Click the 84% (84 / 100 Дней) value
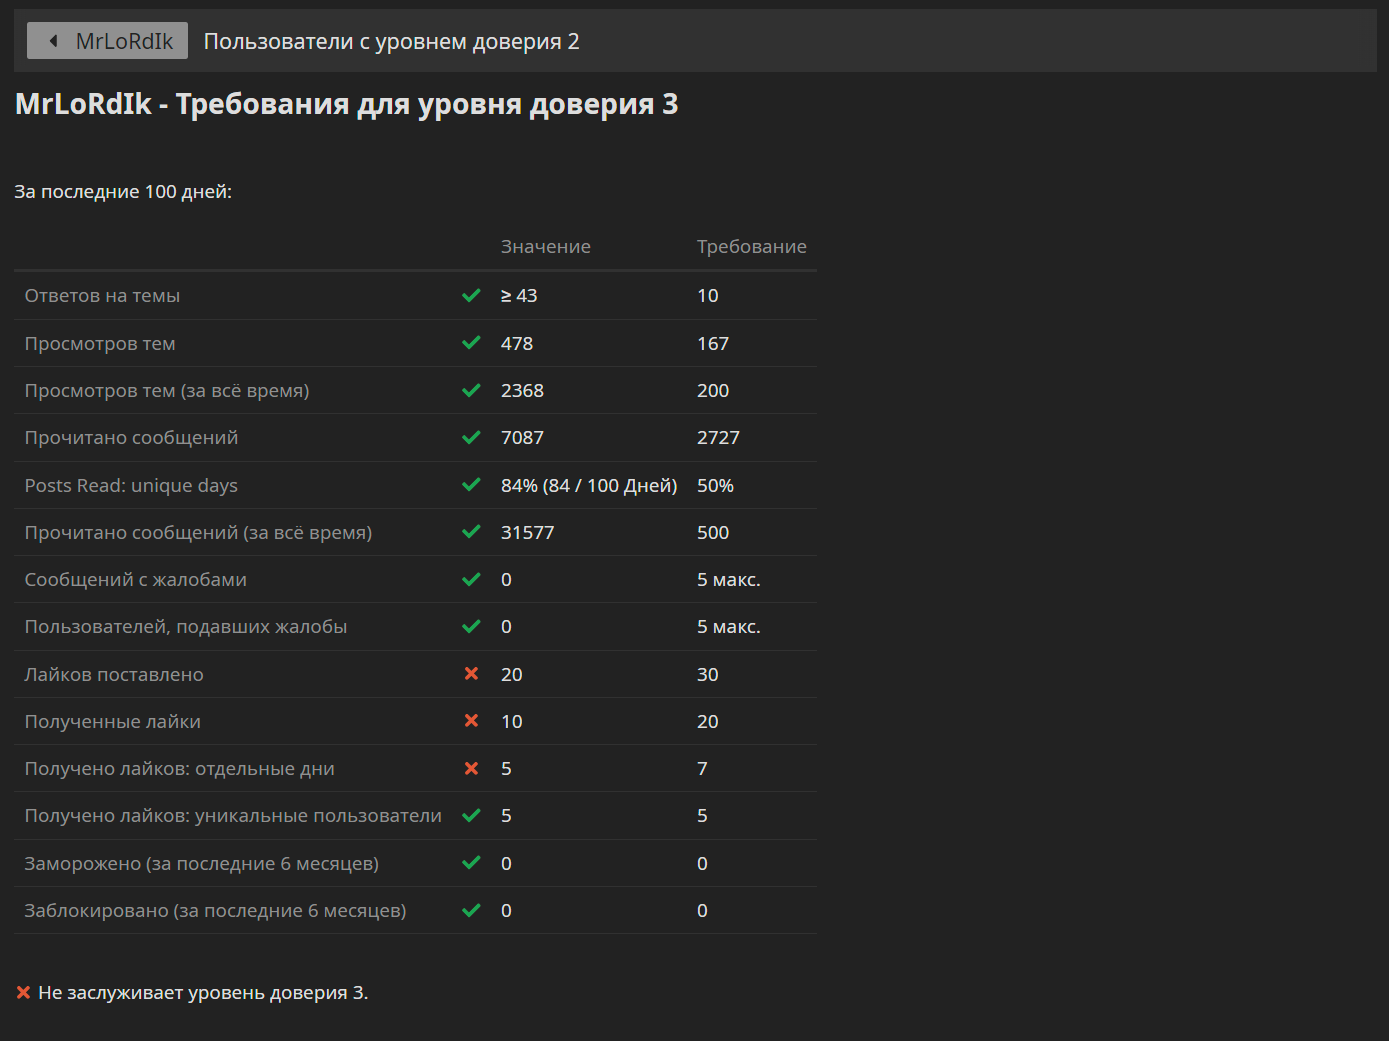 [589, 485]
